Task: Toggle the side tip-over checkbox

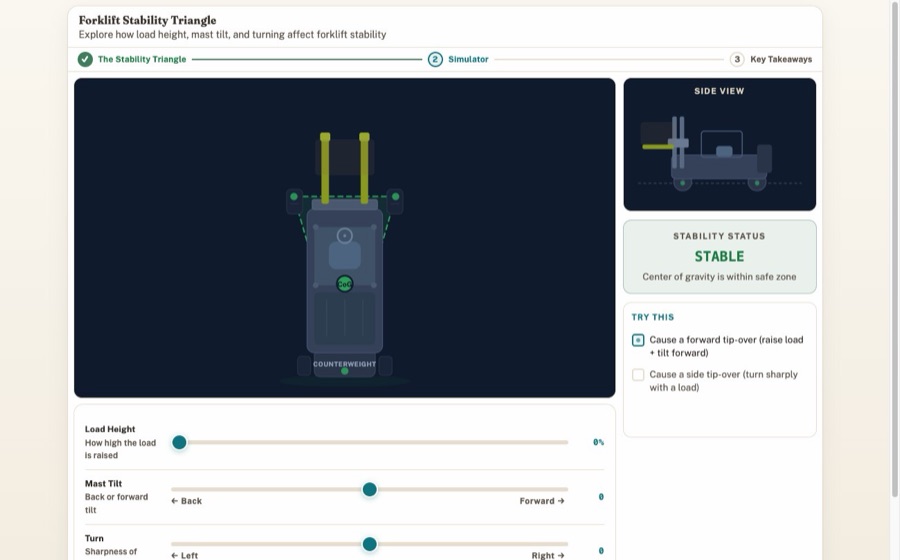Action: pos(638,375)
